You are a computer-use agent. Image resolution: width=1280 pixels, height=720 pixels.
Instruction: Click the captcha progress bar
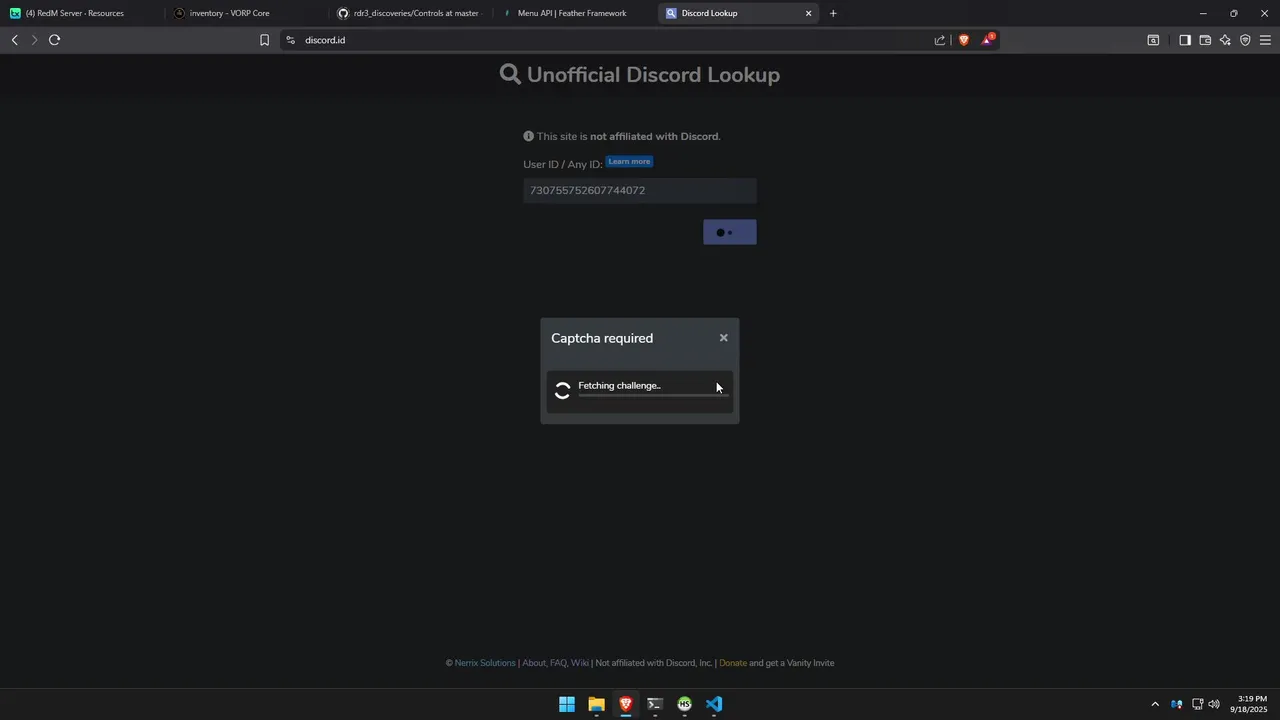[653, 396]
